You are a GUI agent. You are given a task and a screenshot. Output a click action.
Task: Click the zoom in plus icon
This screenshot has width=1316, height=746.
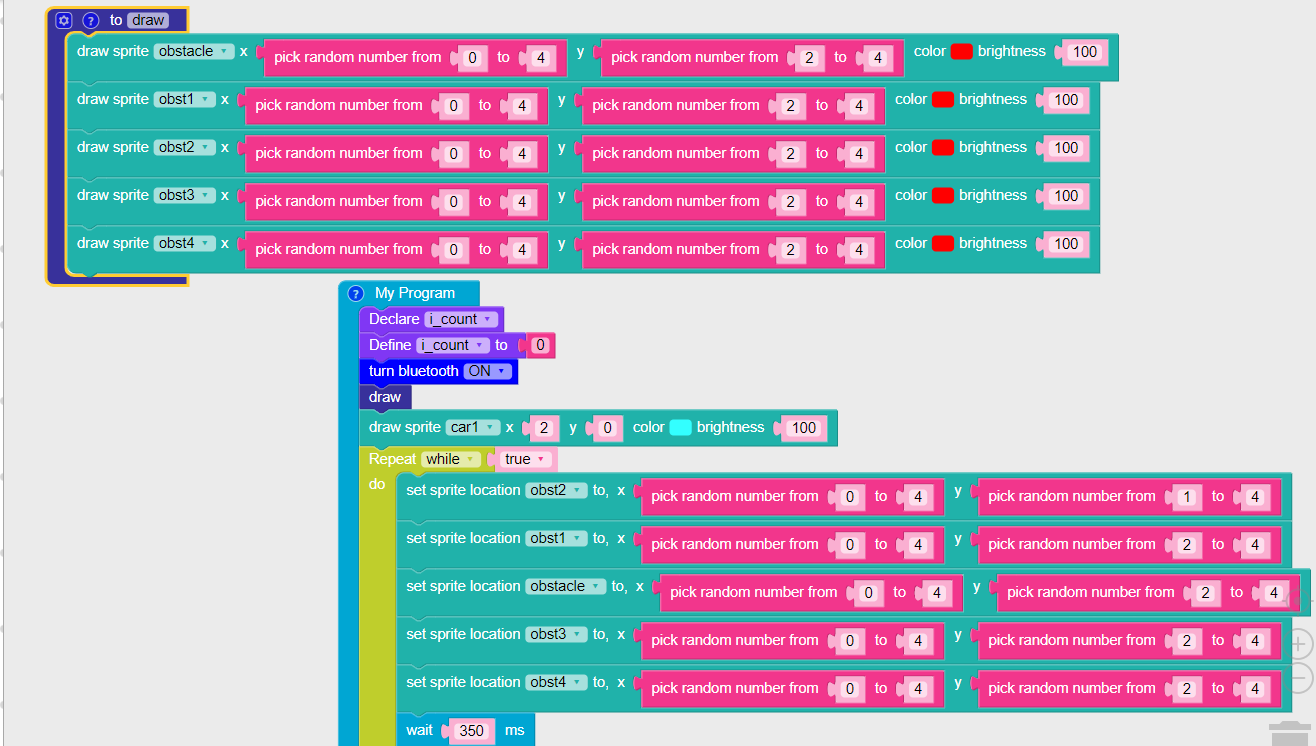point(1299,643)
